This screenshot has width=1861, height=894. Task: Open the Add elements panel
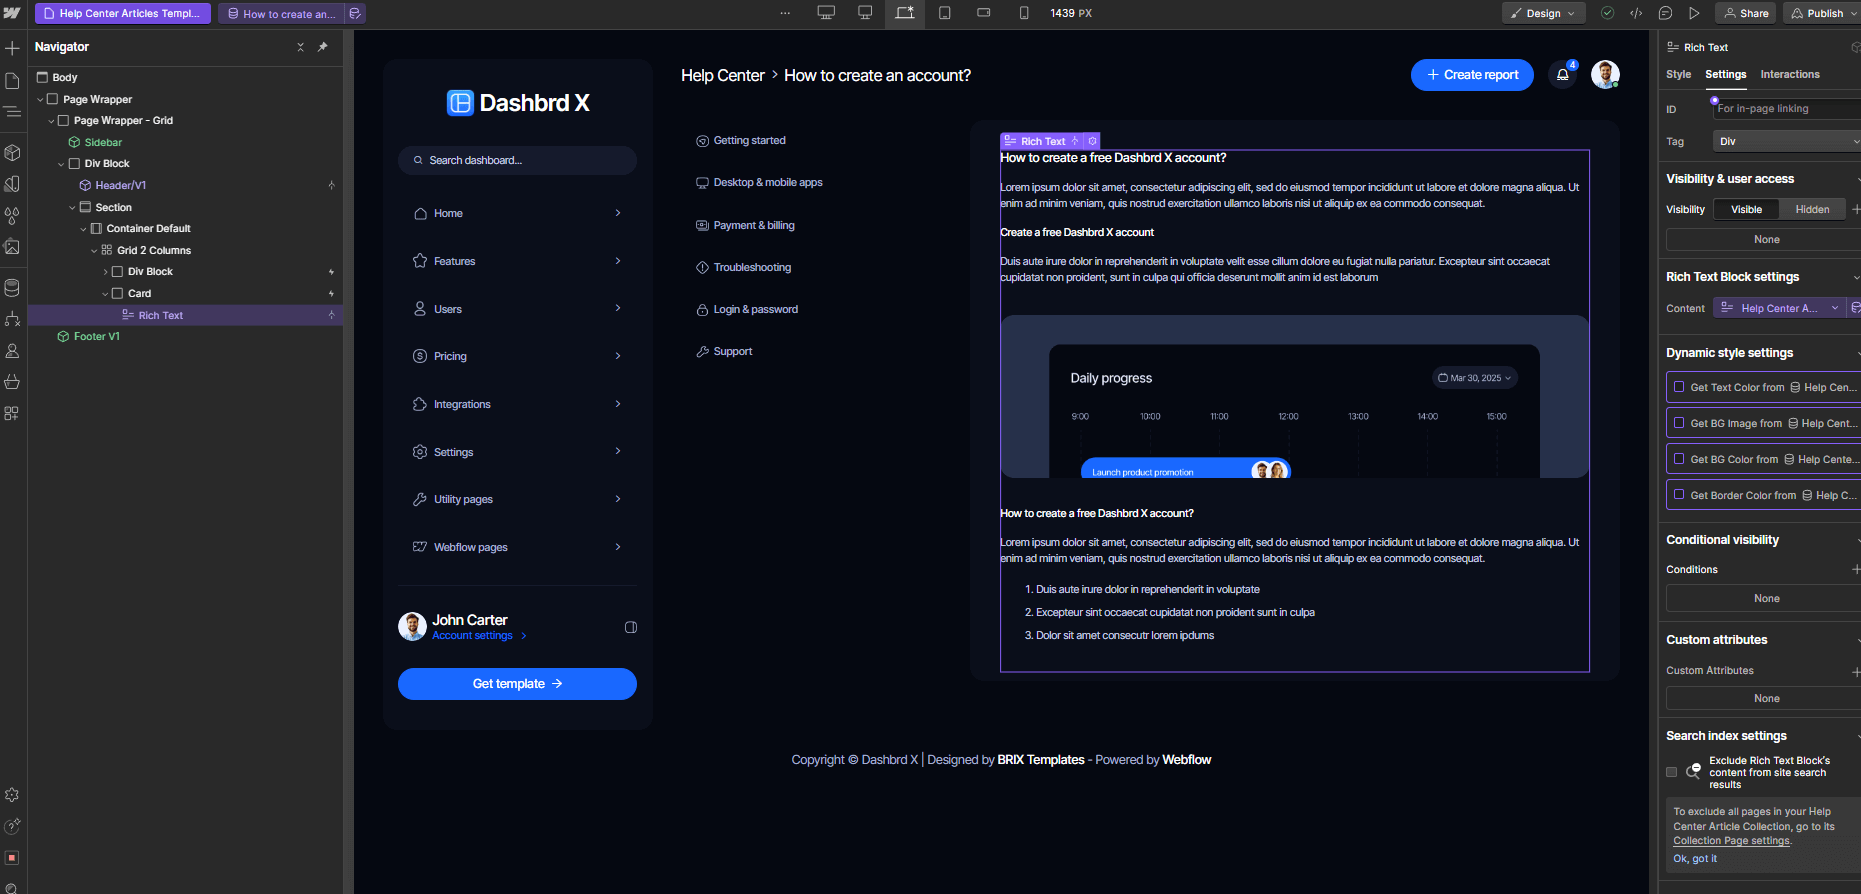click(x=12, y=48)
